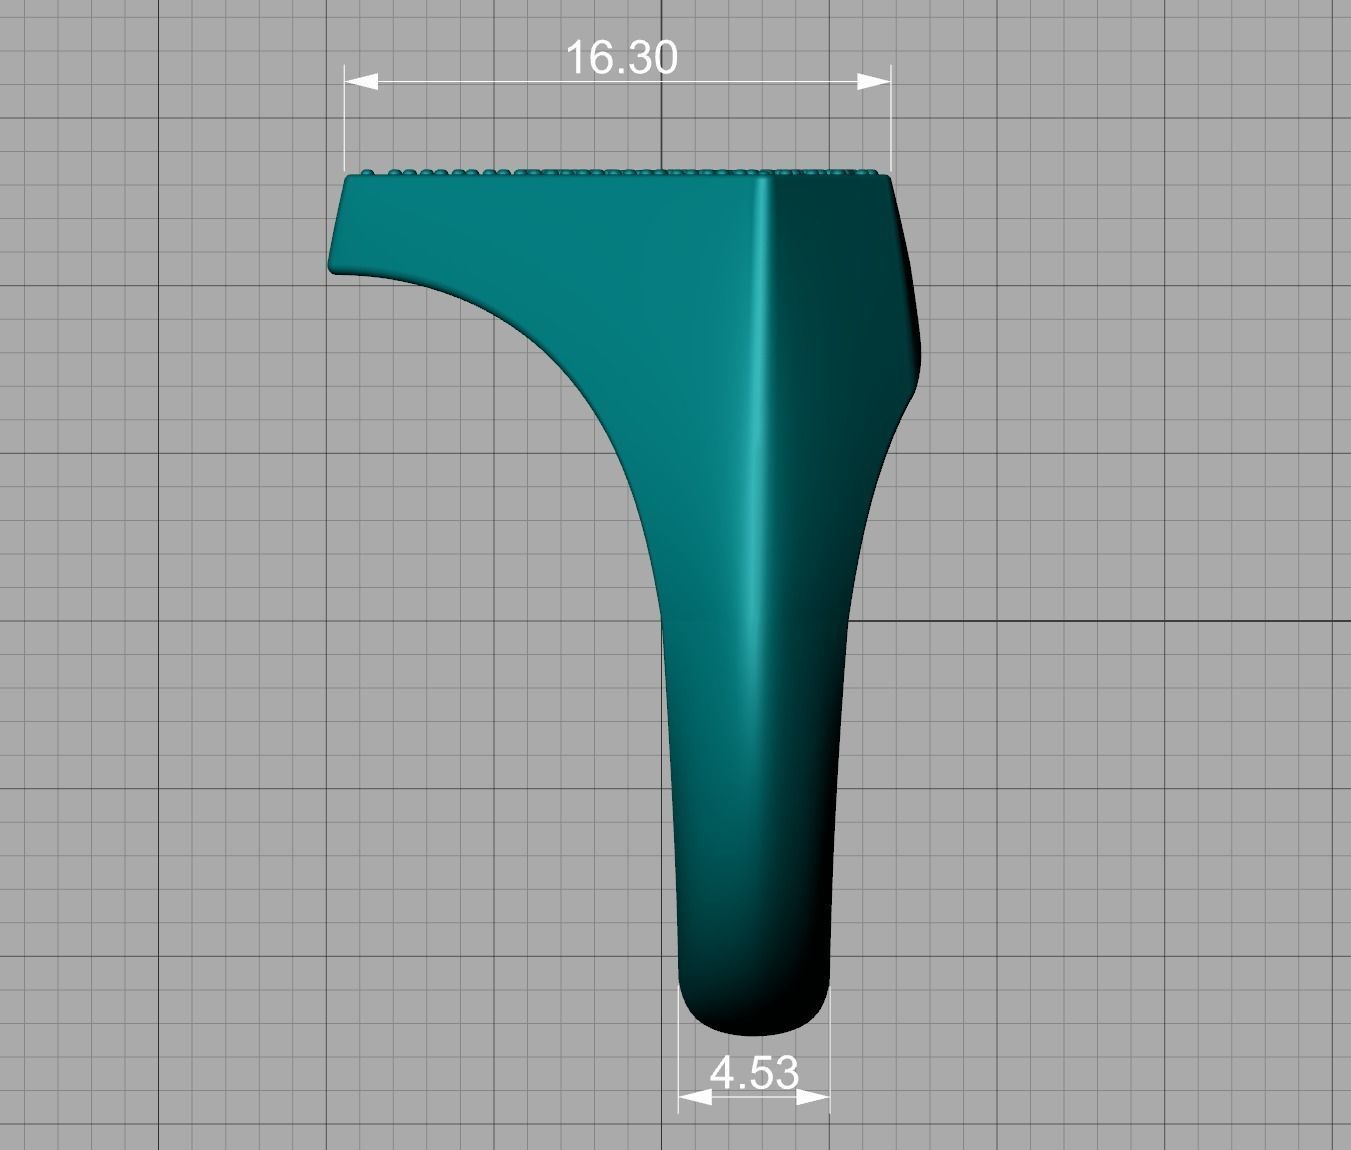Click the left arrowhead of the 4.53 dimension
1351x1150 pixels.
(695, 1097)
